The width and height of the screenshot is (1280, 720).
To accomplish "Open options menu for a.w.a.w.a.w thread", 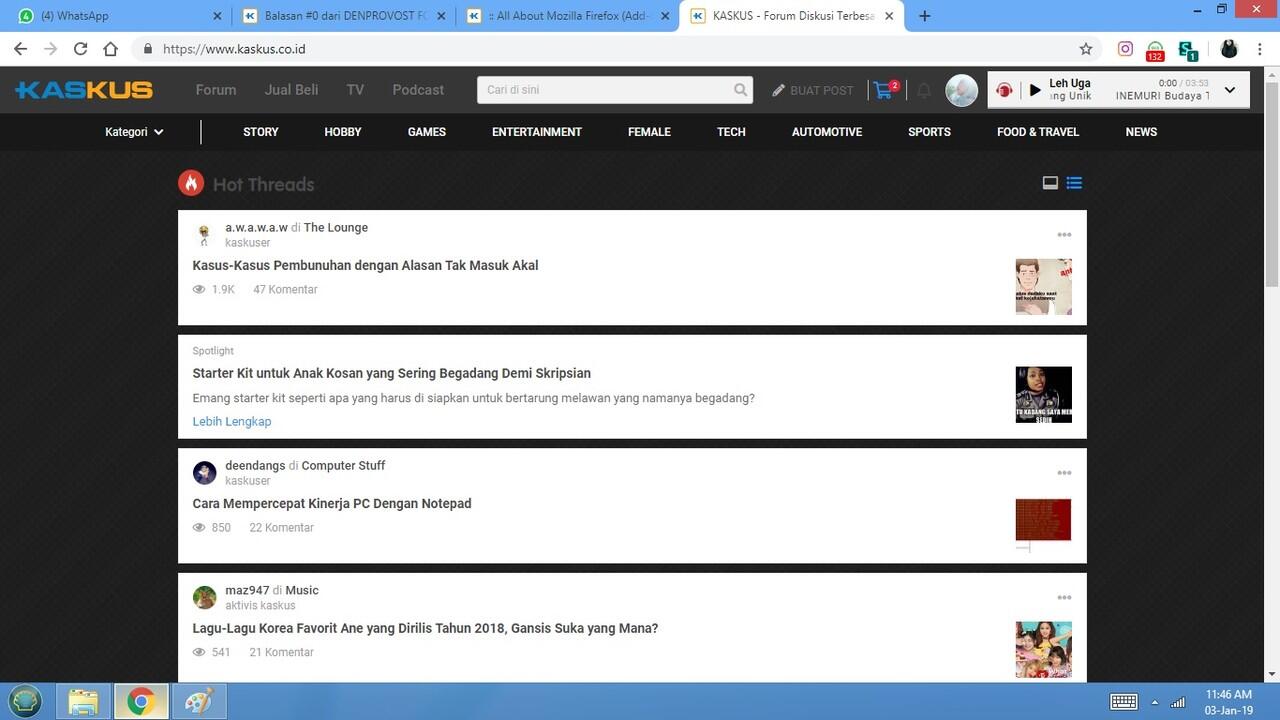I will tap(1064, 235).
